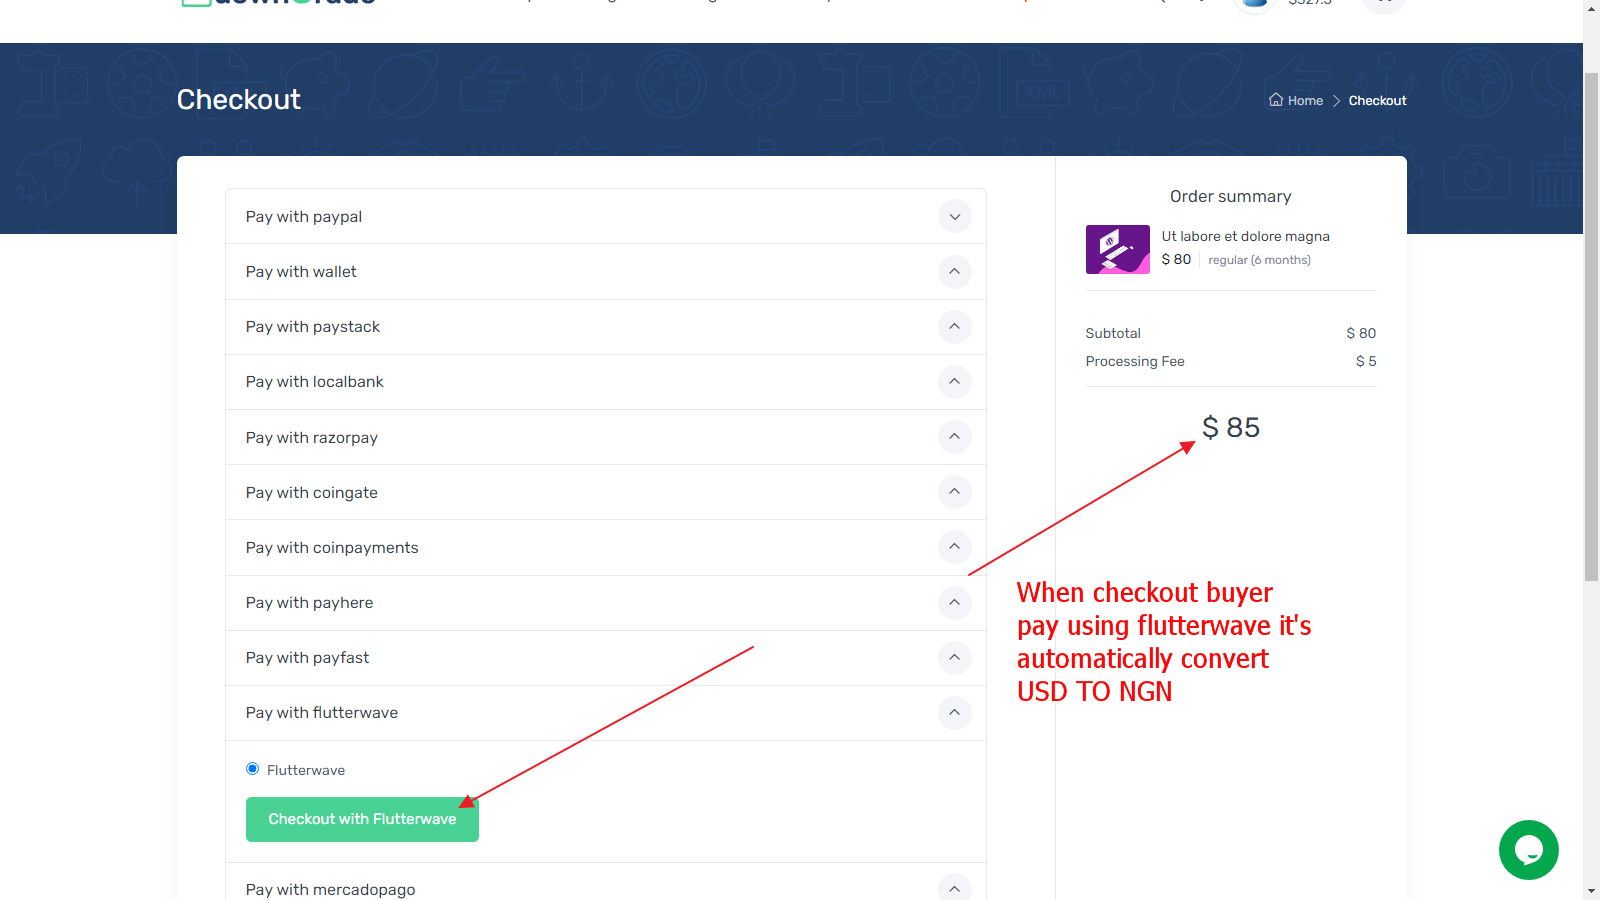The height and width of the screenshot is (900, 1600).
Task: Open the green chat bubble icon
Action: click(1529, 850)
